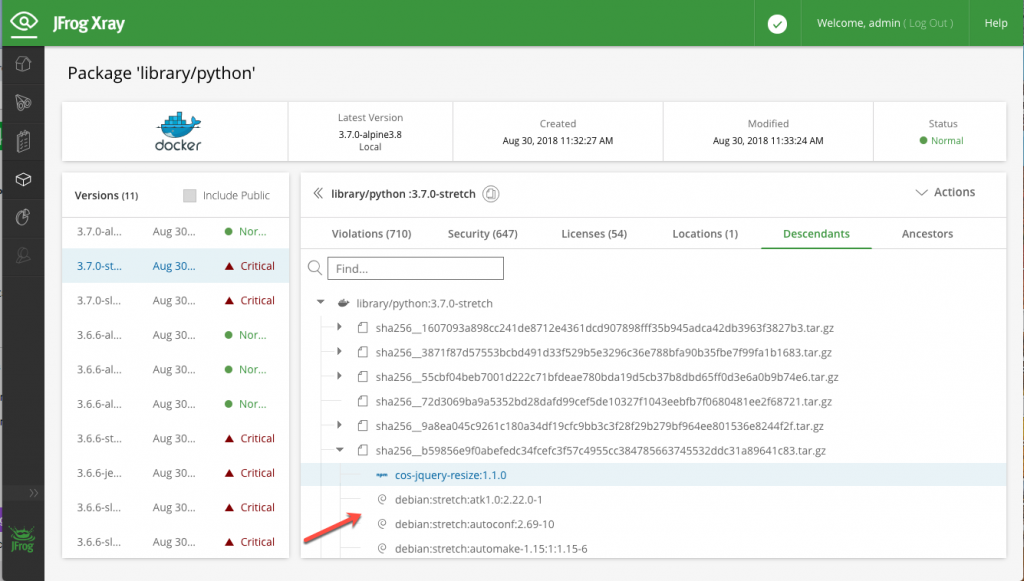Click the Log Out link
The height and width of the screenshot is (581, 1024).
tap(929, 23)
